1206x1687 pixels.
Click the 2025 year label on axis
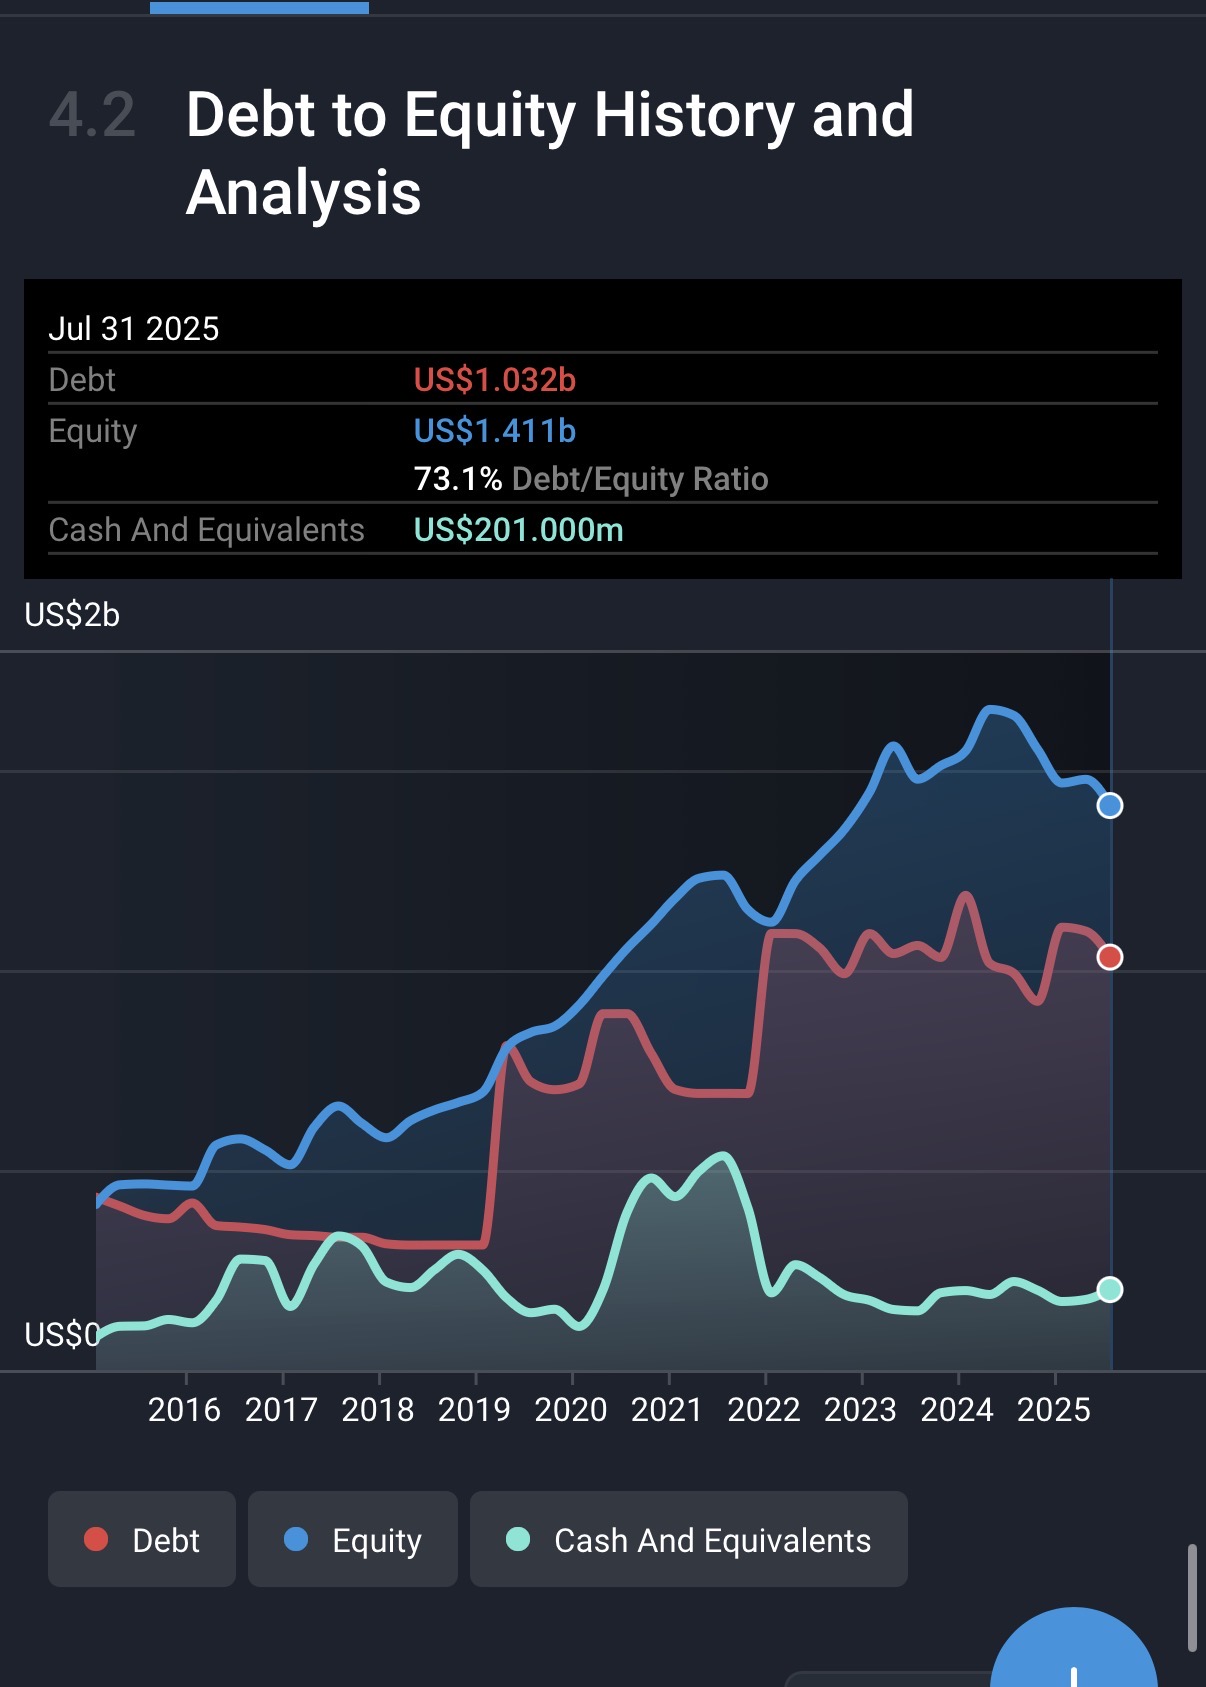(x=1053, y=1409)
